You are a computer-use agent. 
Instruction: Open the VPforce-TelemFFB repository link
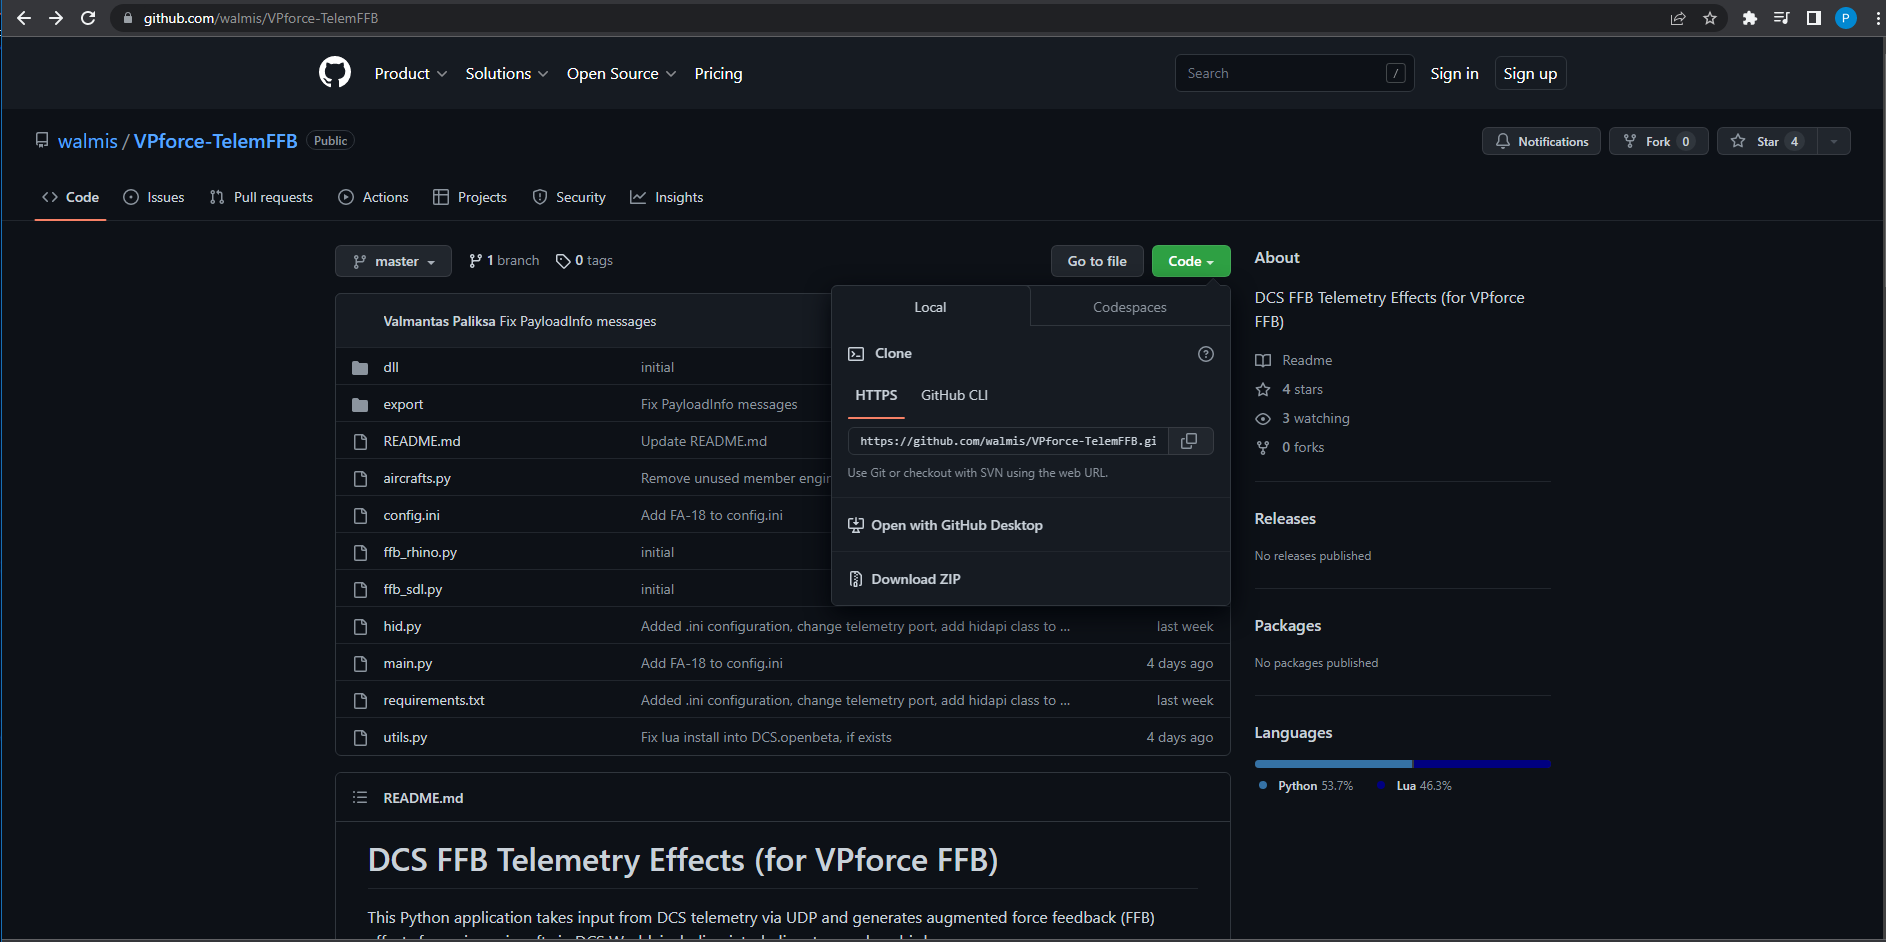click(216, 141)
